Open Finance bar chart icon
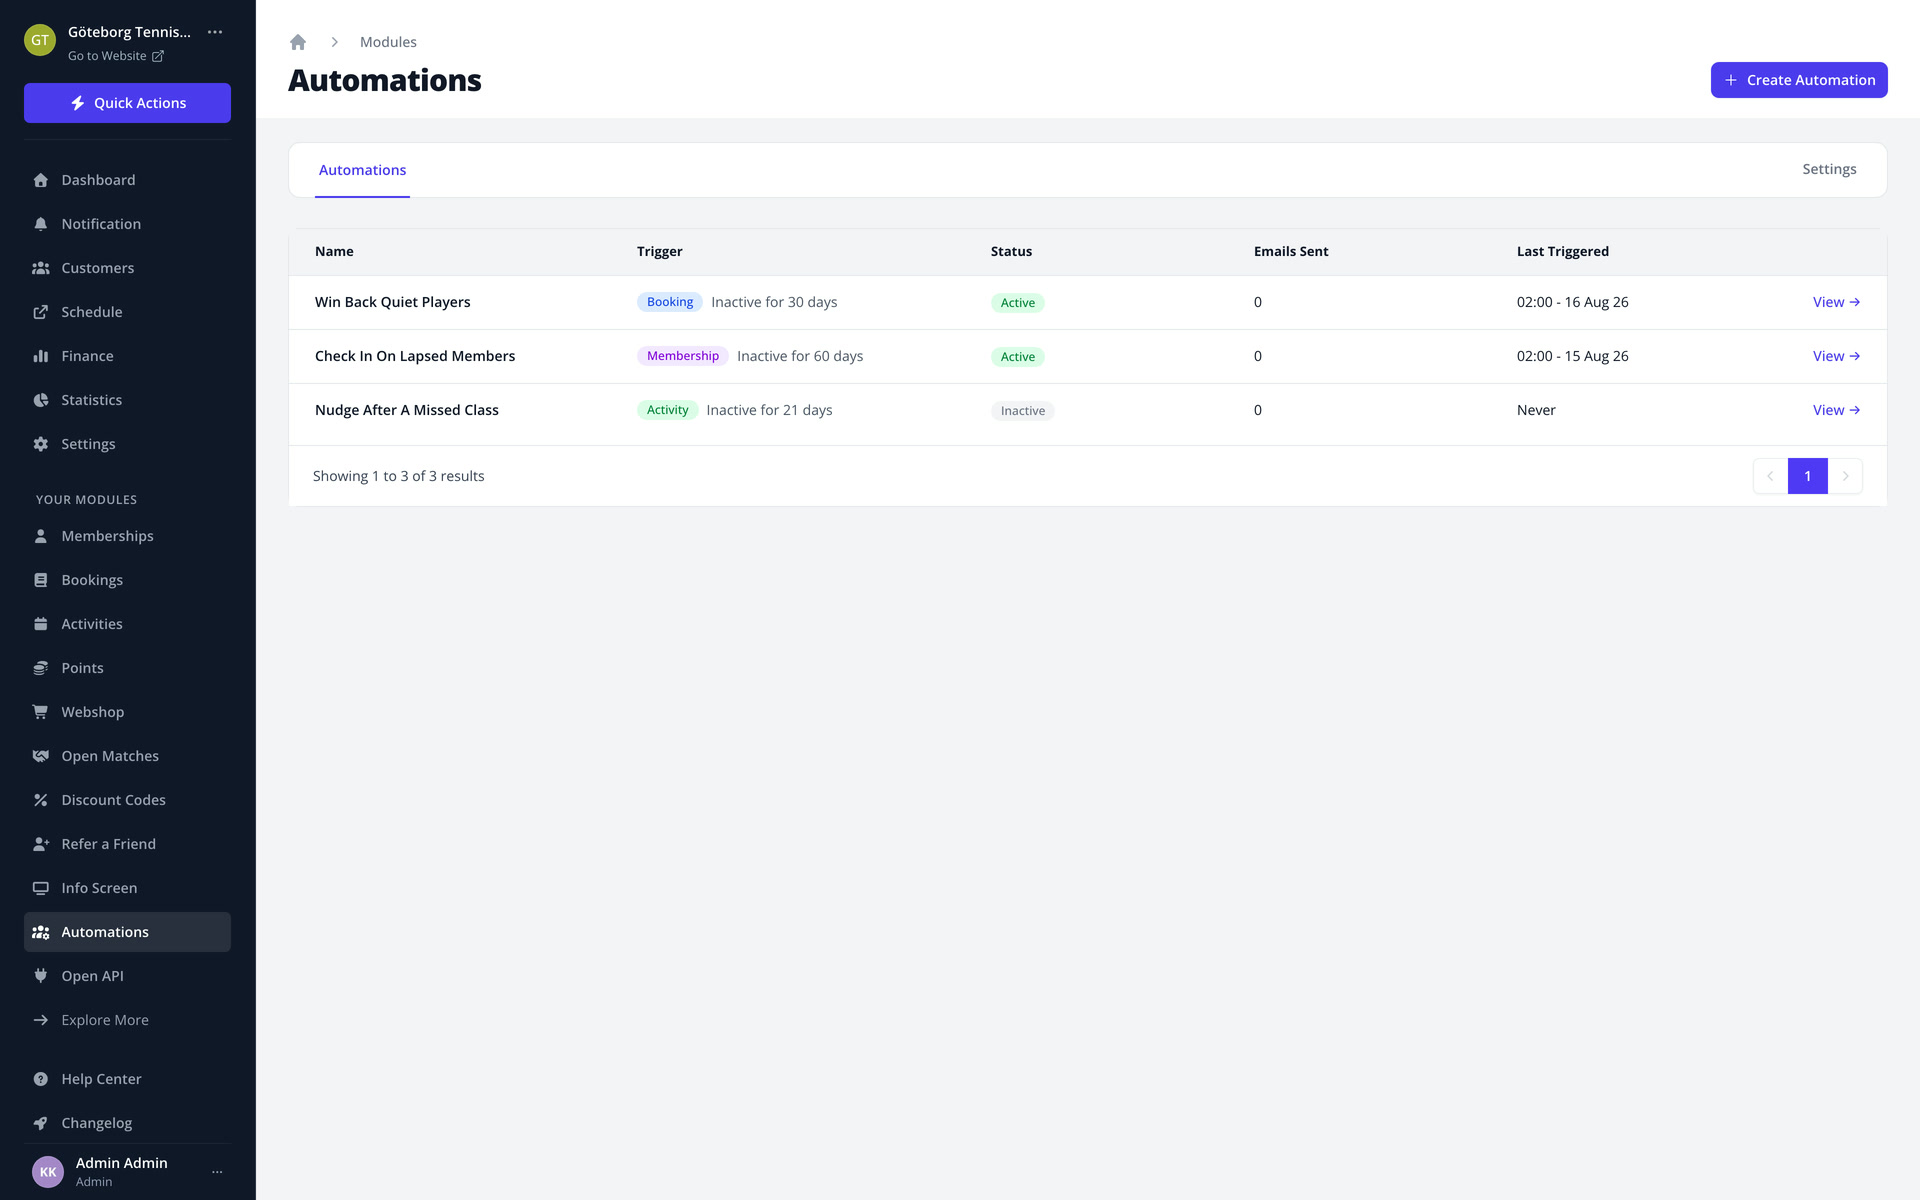Image resolution: width=1920 pixels, height=1200 pixels. (x=41, y=356)
